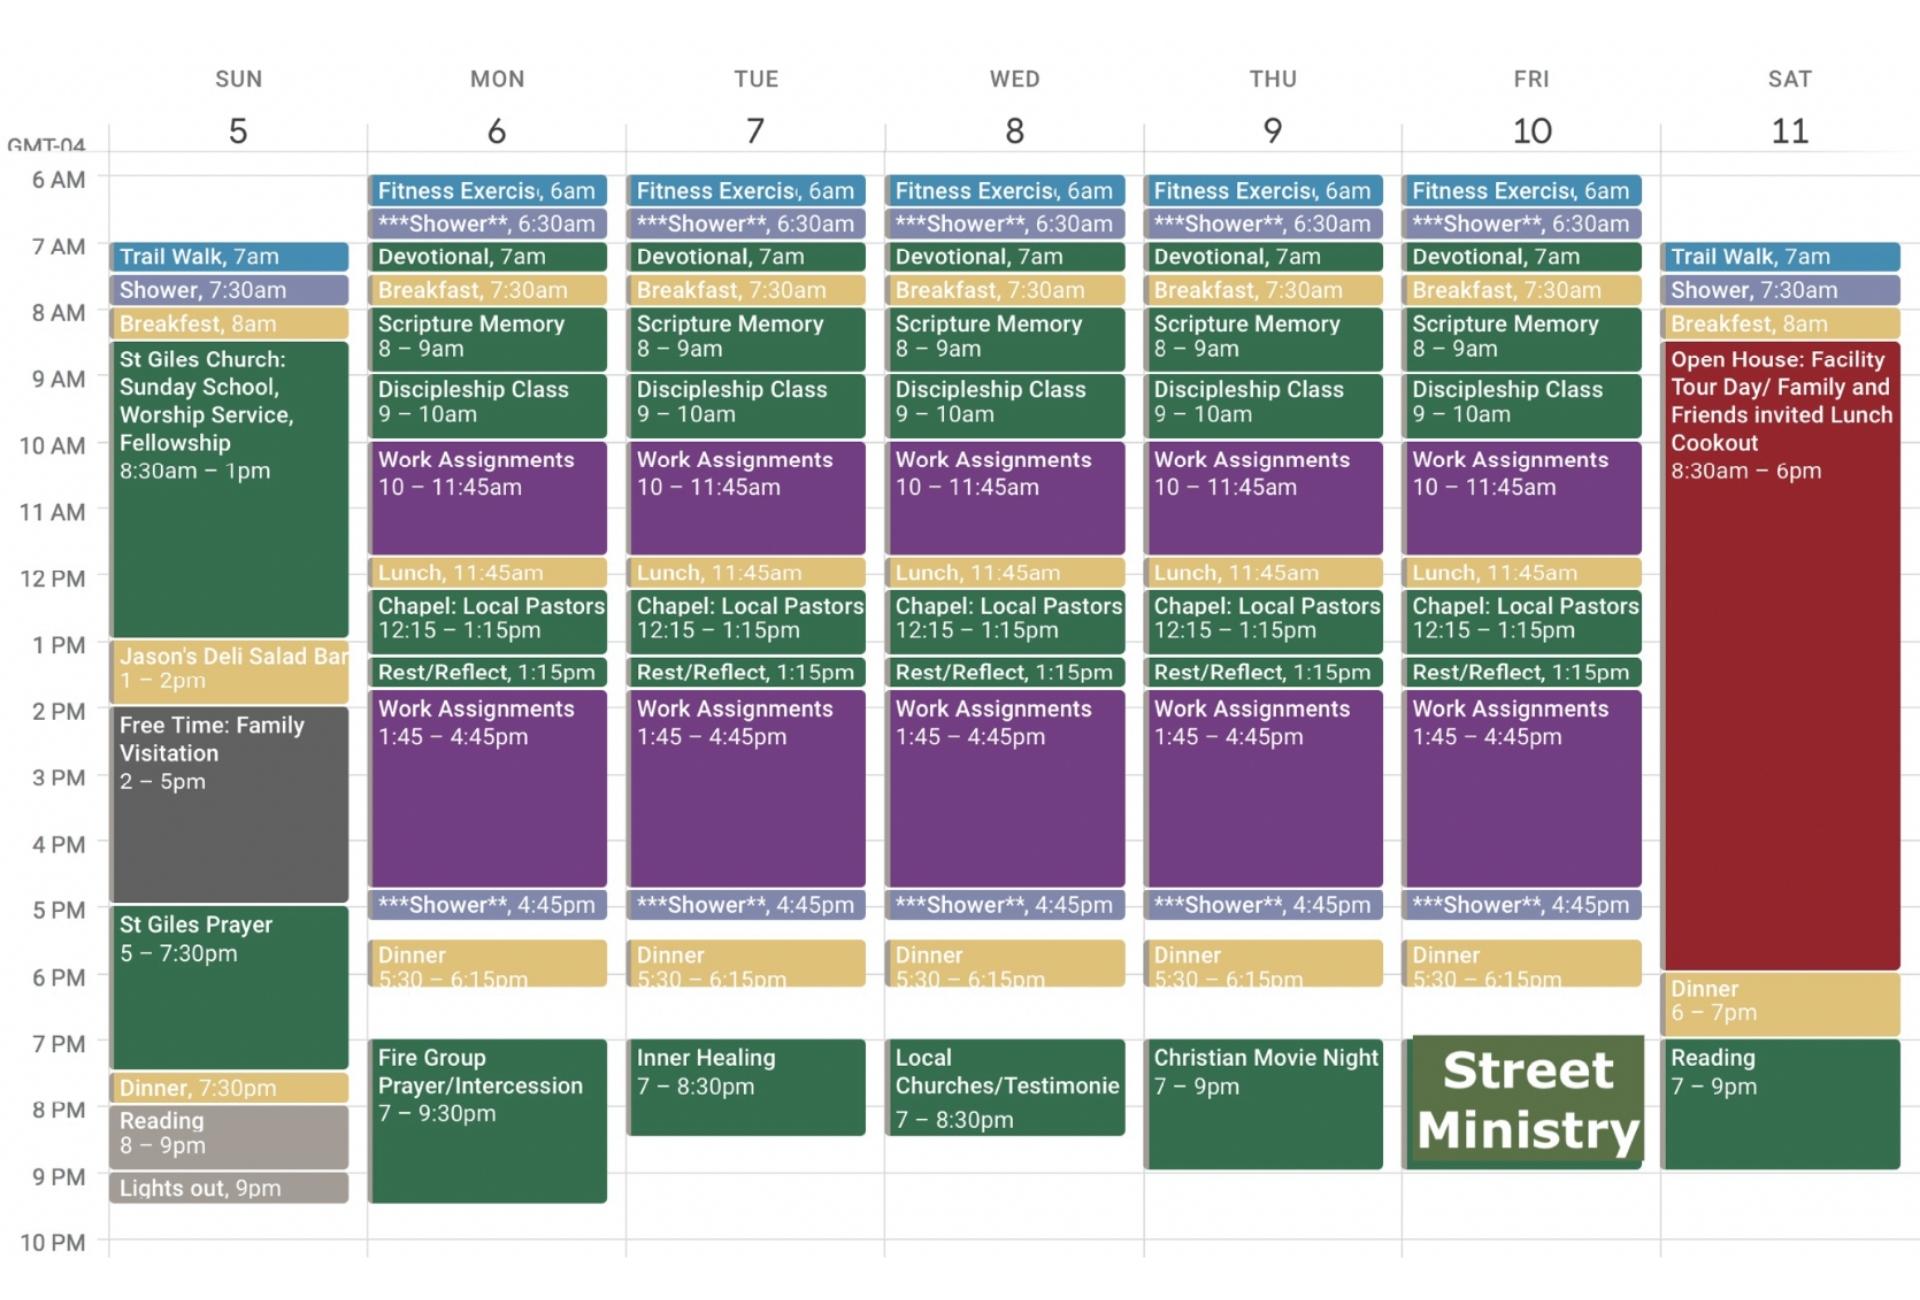The image size is (1920, 1300).
Task: Select Monday Fitness Exercise 6am event
Action: (x=487, y=191)
